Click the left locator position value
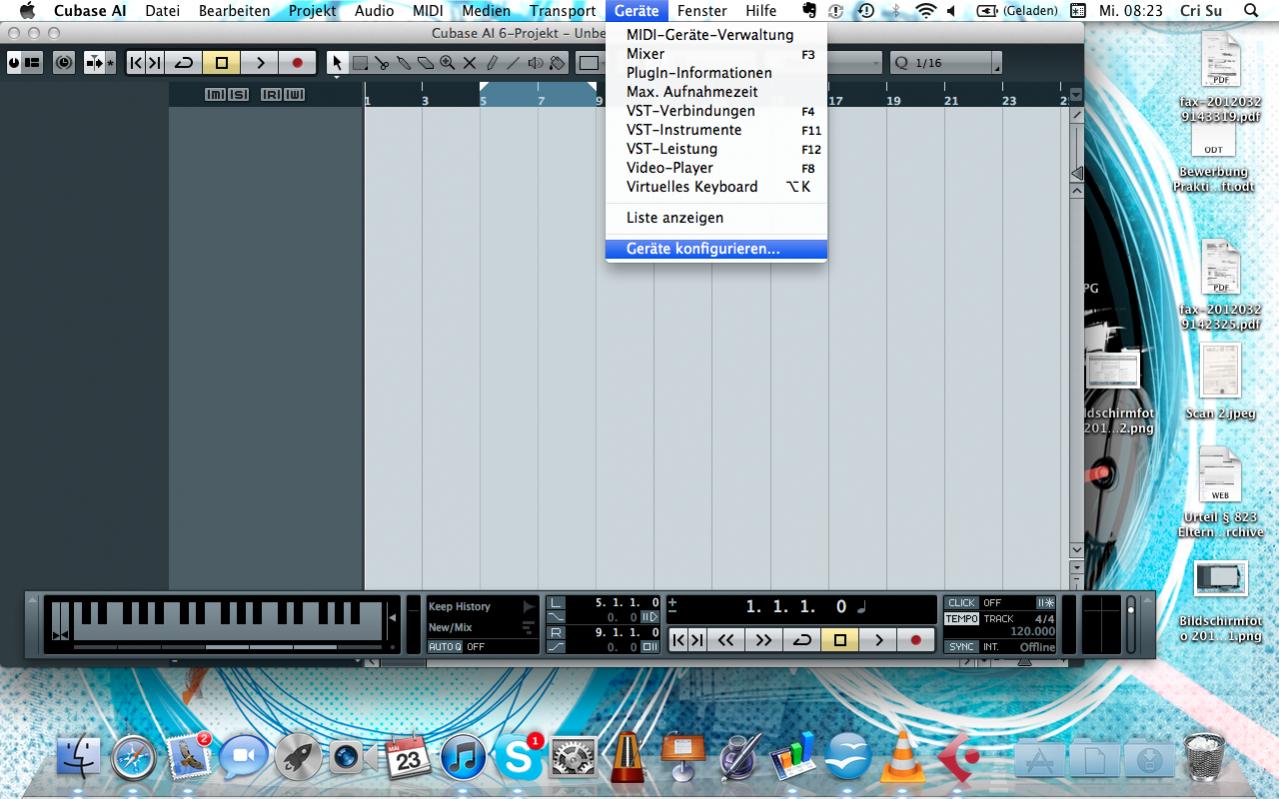 (x=627, y=603)
